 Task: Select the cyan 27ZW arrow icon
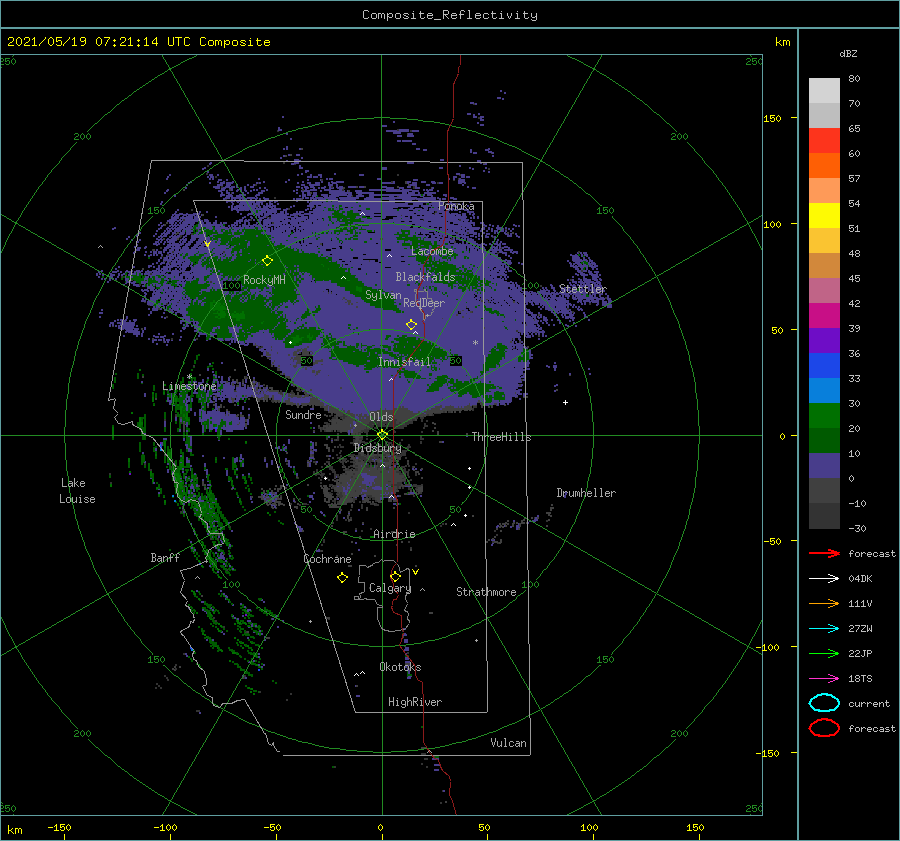click(x=824, y=629)
